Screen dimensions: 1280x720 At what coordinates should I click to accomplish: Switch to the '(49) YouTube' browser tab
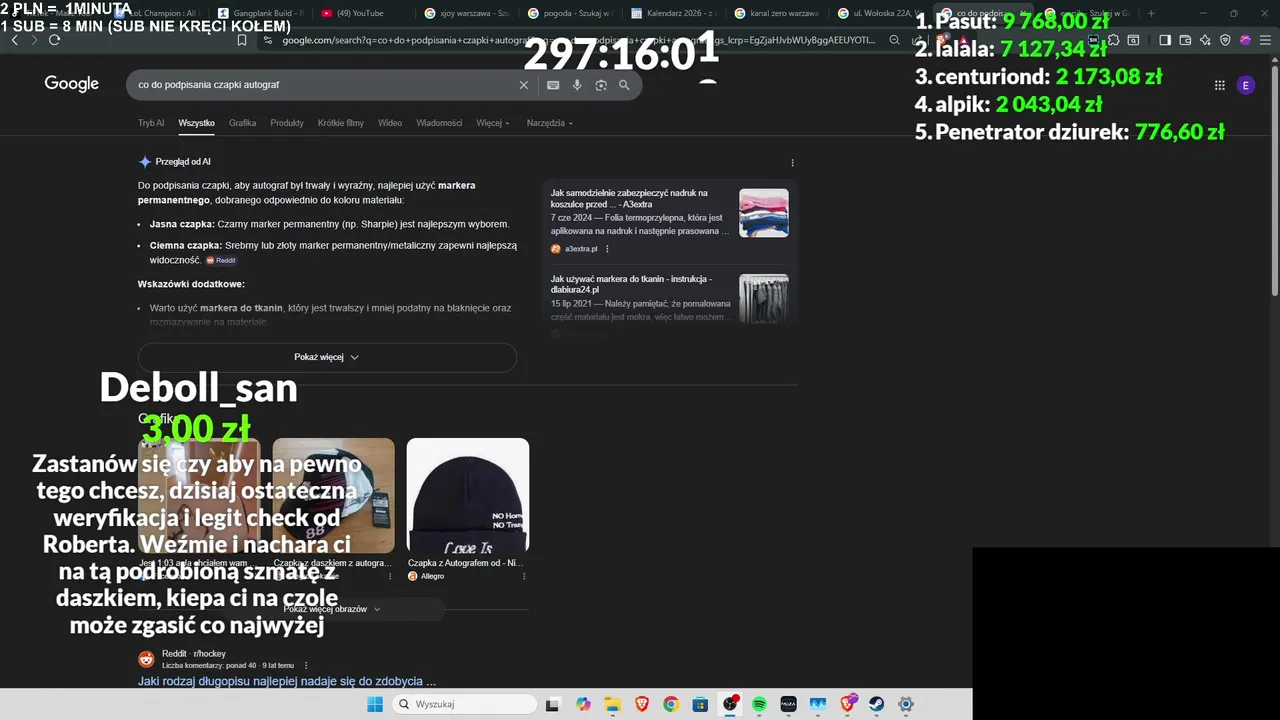point(360,13)
